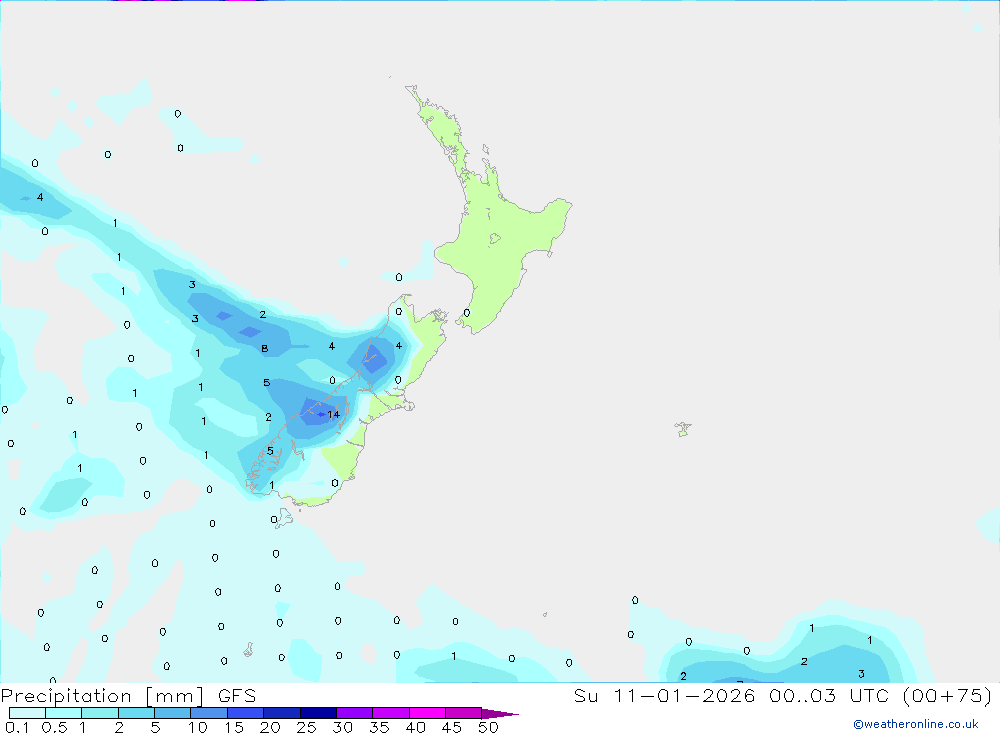
Task: Click the 'Precipitation [mm] GFS' title text
Action: pos(128,696)
